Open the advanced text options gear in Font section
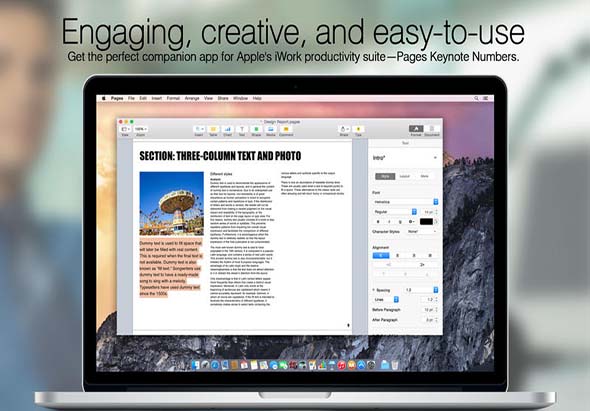Image resolution: width=590 pixels, height=411 pixels. point(411,222)
